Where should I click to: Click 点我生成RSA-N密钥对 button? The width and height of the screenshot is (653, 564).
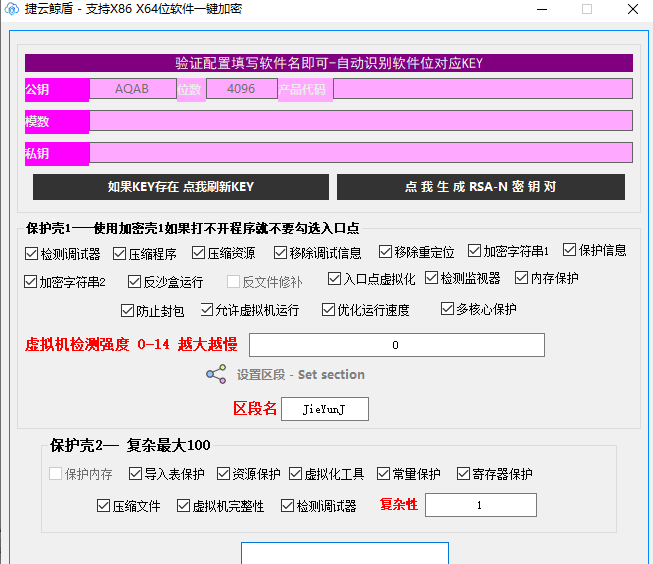481,187
